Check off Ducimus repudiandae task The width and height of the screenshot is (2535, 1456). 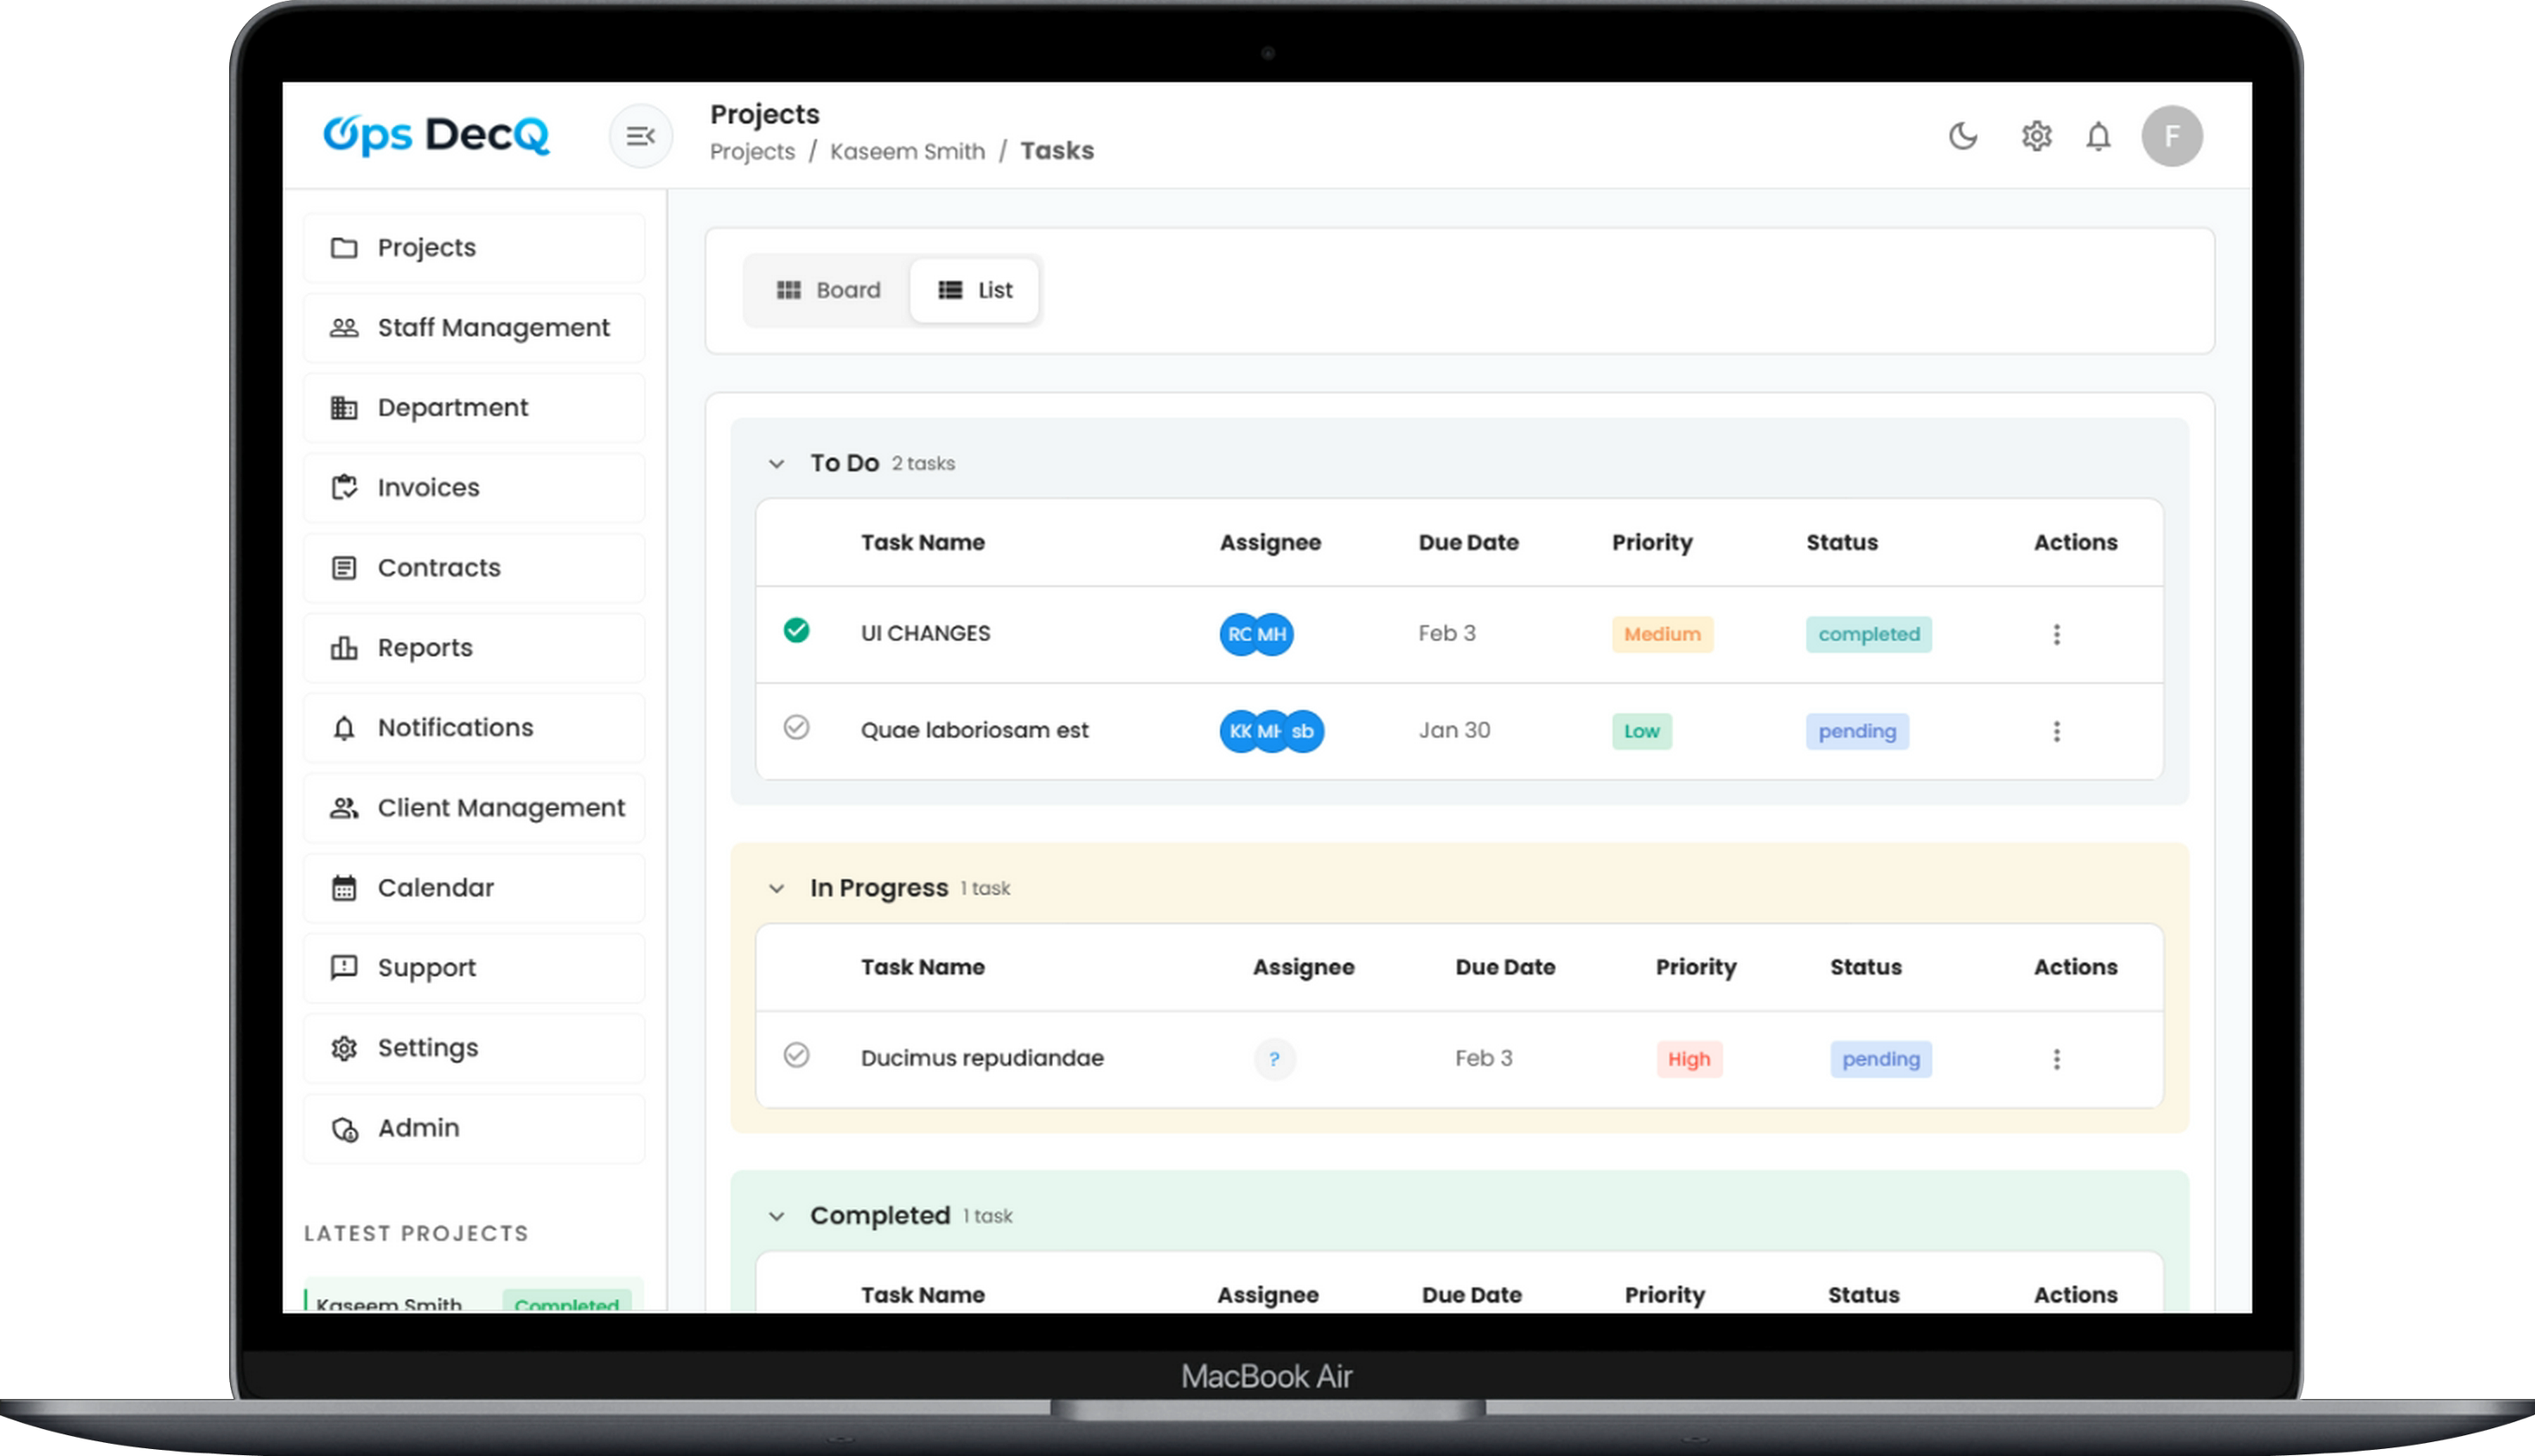[796, 1056]
